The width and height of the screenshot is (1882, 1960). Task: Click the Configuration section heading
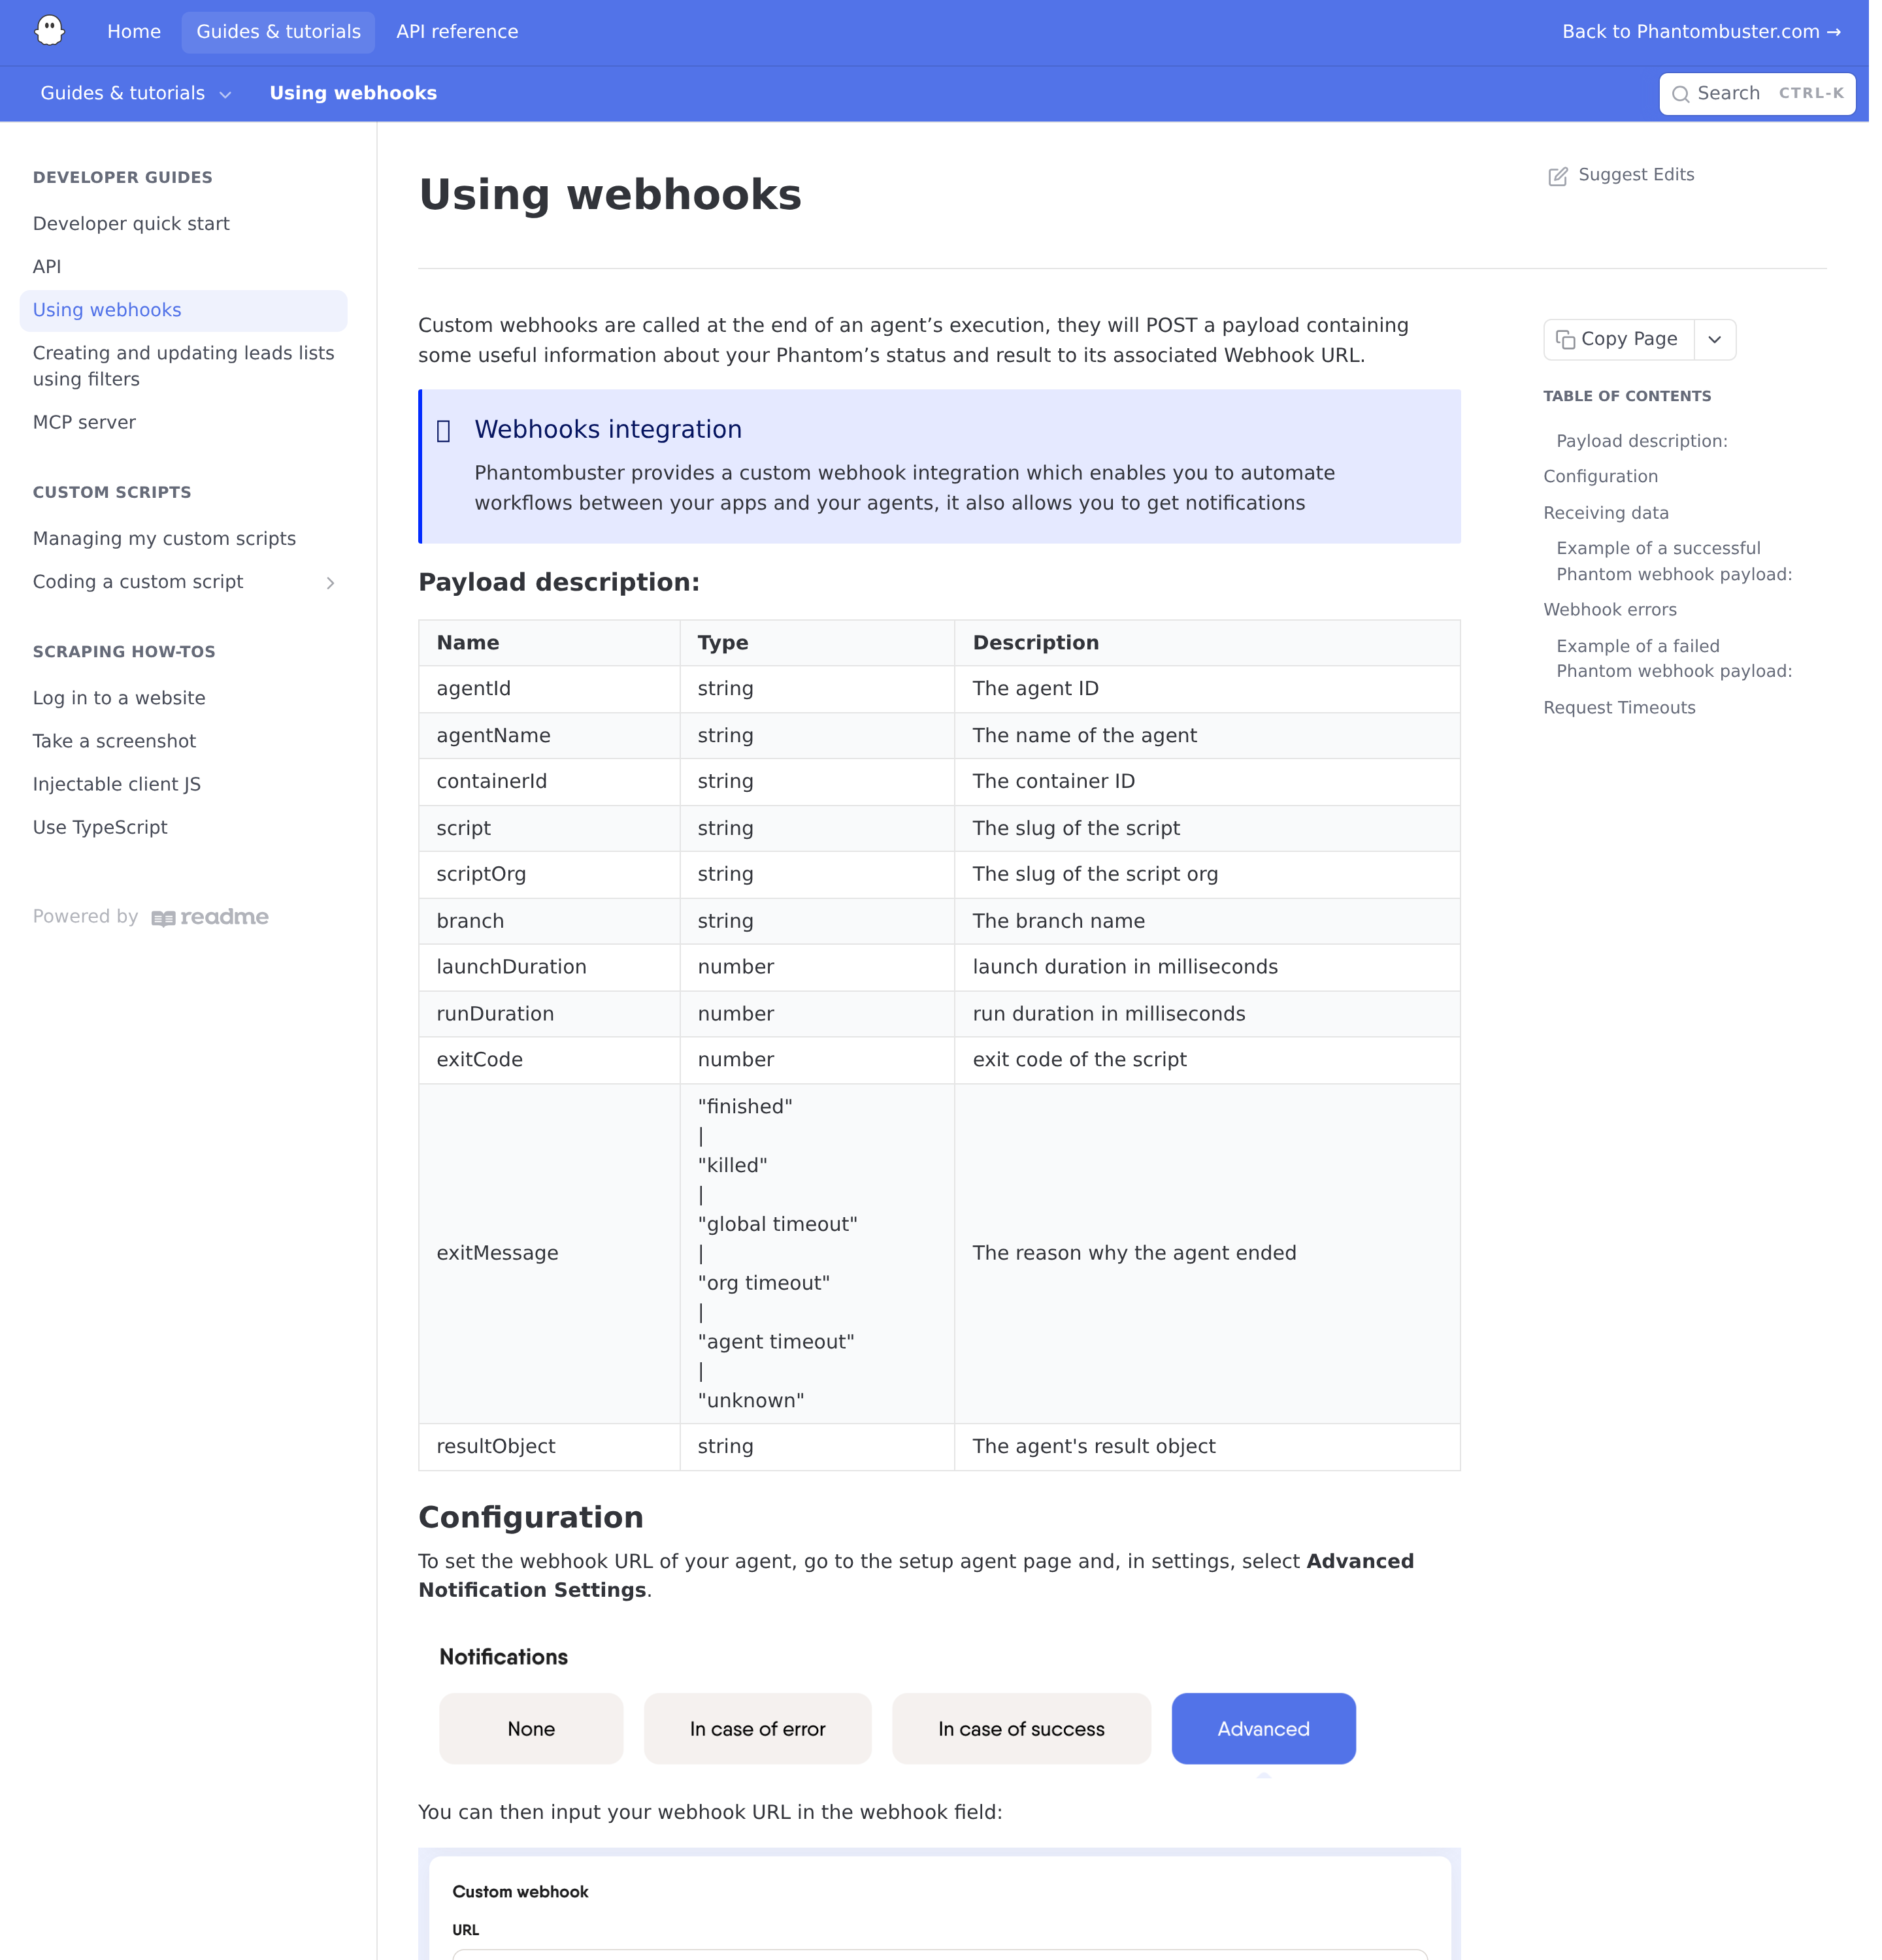(x=530, y=1517)
